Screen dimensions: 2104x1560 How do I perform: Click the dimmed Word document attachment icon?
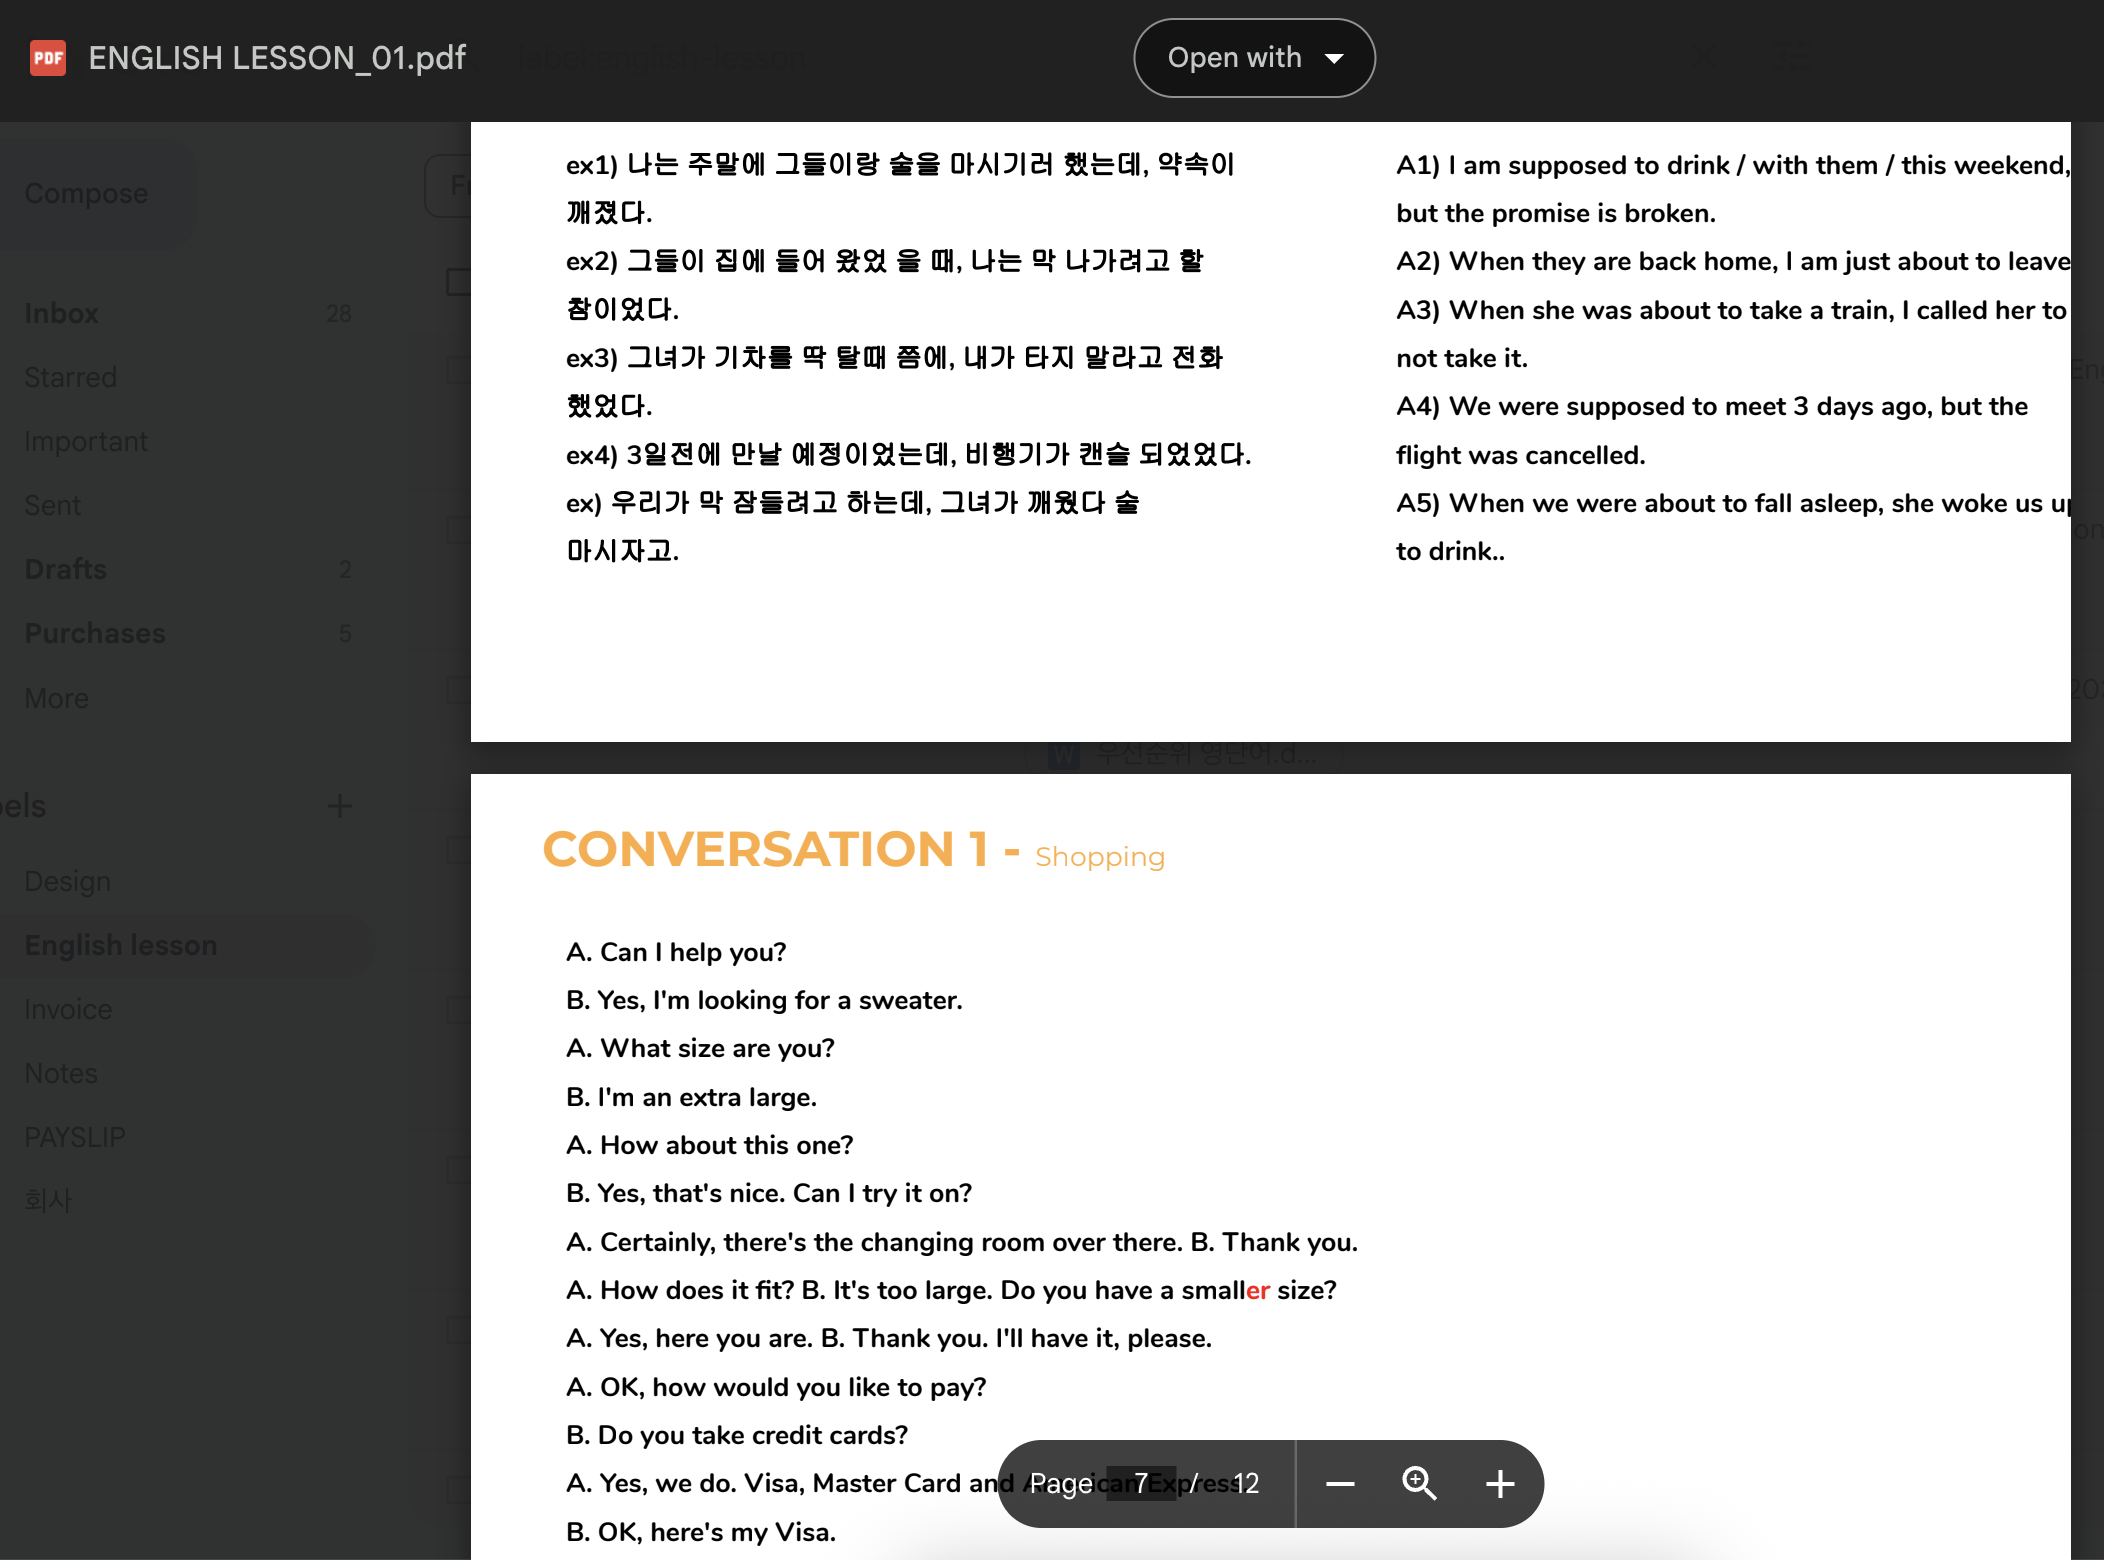point(1064,754)
